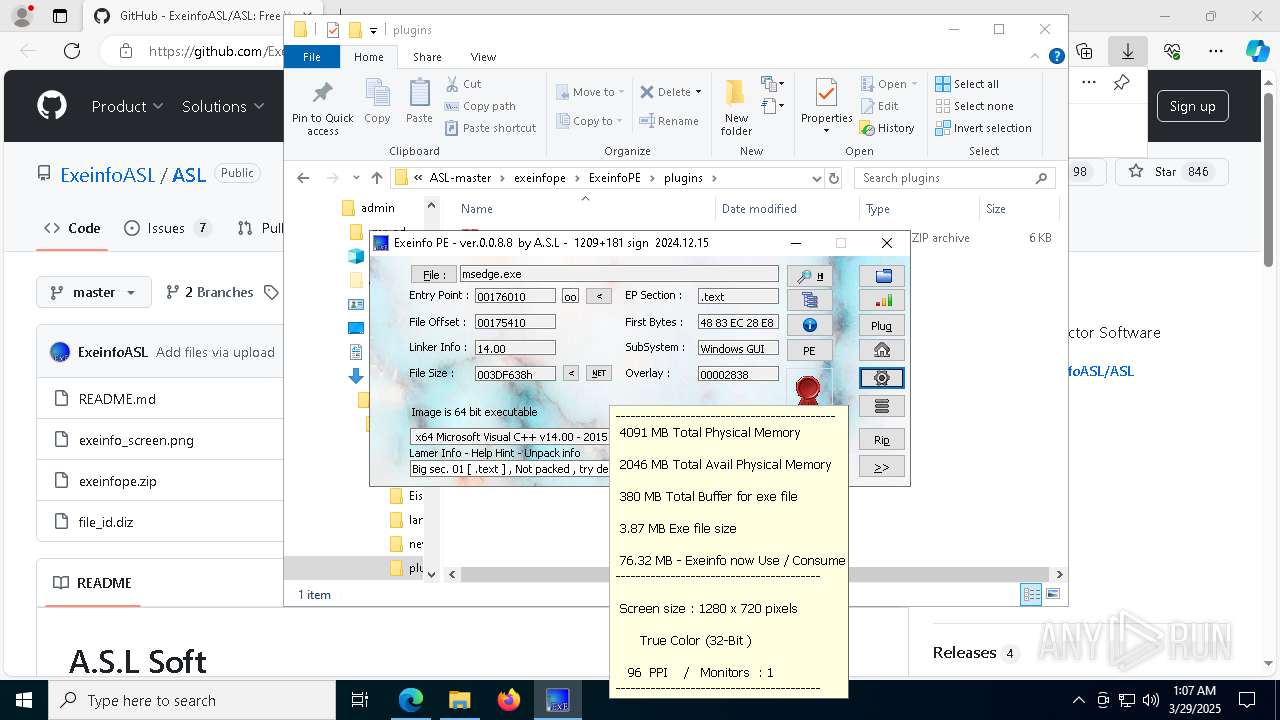Click the PE button in Exeinfo PE
The image size is (1280, 720).
[809, 350]
